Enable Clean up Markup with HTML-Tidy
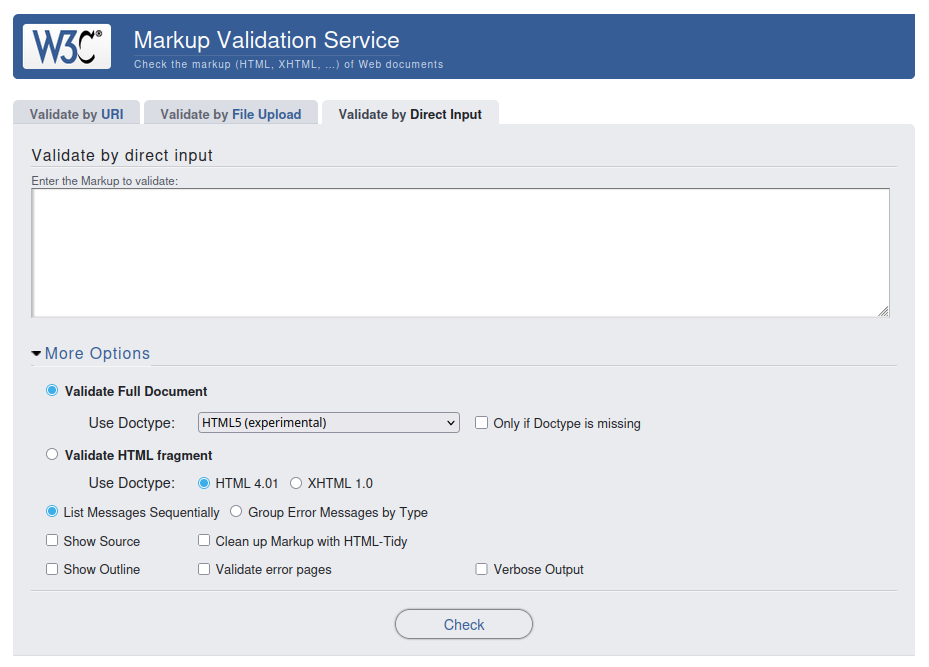The width and height of the screenshot is (929, 667). click(204, 540)
